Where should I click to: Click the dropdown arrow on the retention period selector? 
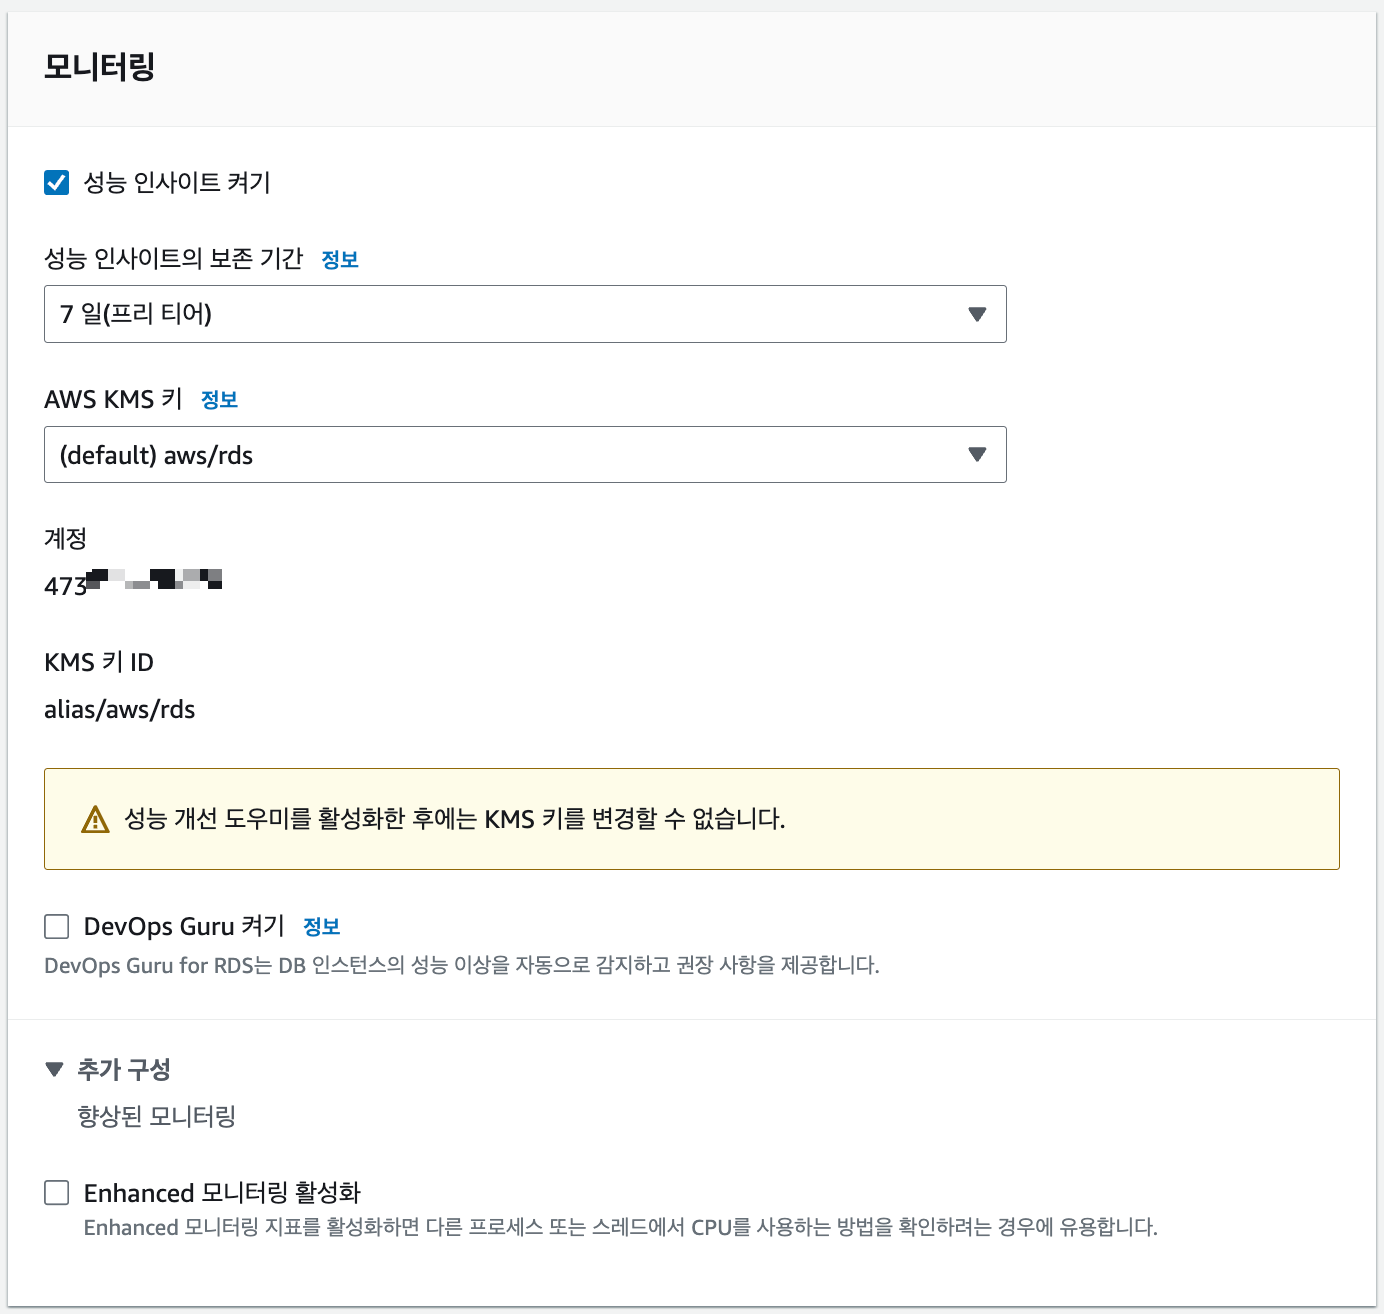(x=975, y=314)
